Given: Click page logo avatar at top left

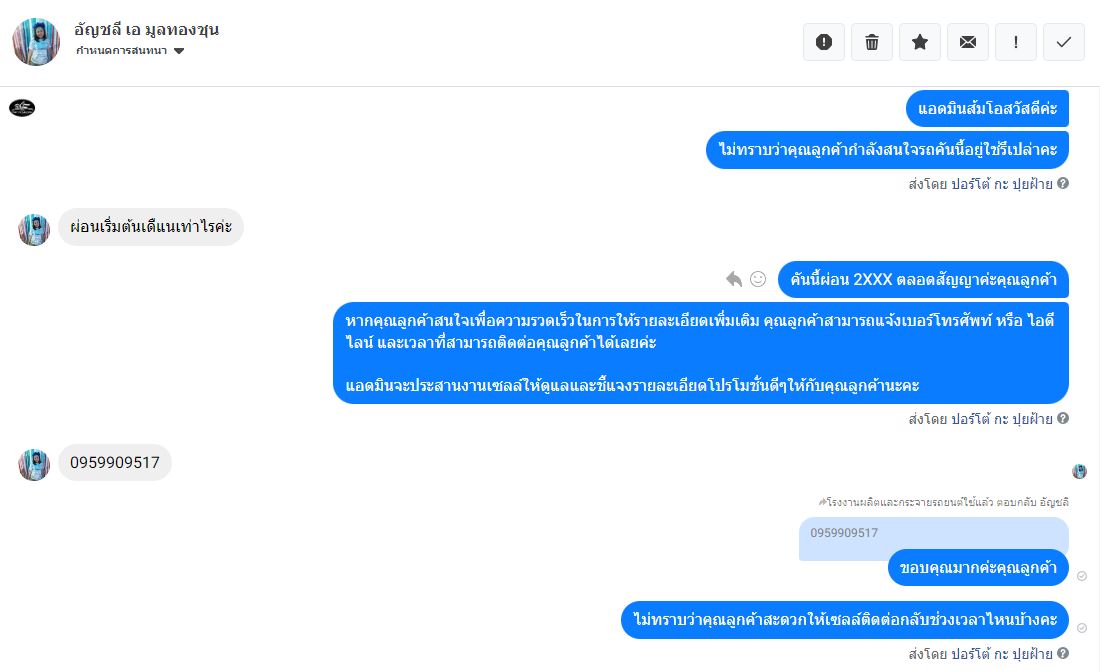Looking at the screenshot, I should [22, 107].
